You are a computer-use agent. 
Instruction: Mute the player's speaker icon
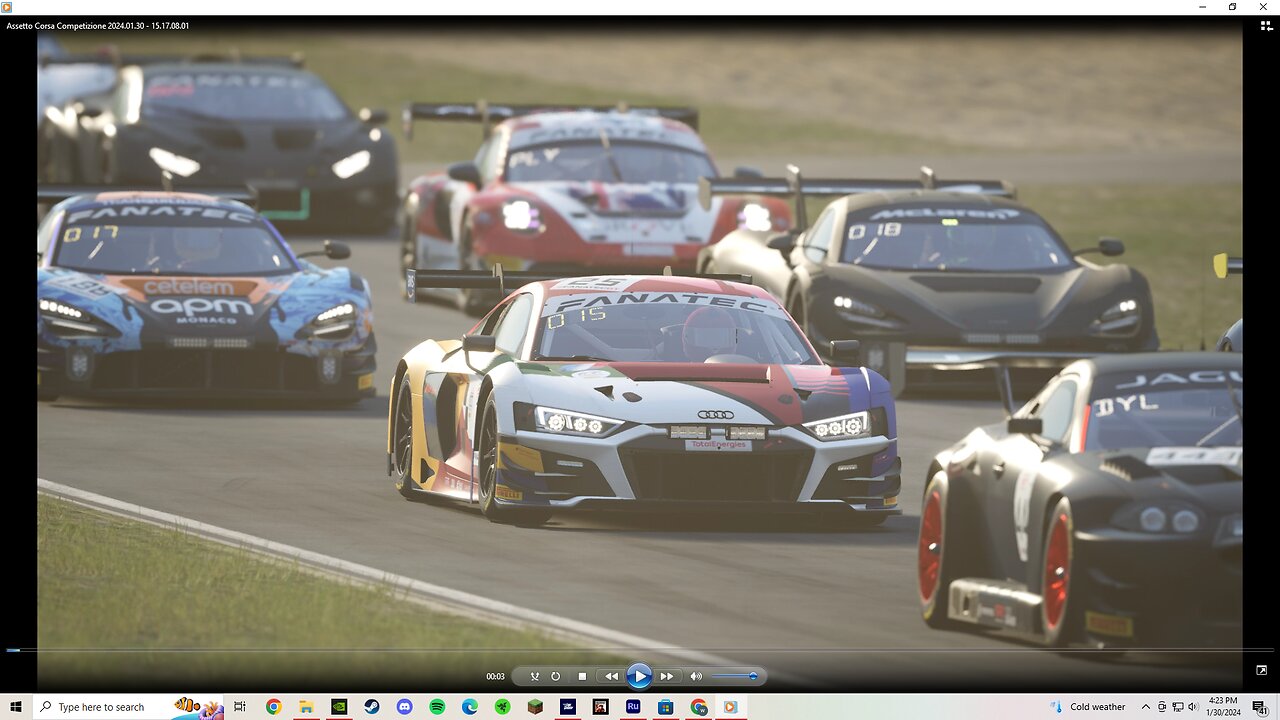click(x=696, y=677)
